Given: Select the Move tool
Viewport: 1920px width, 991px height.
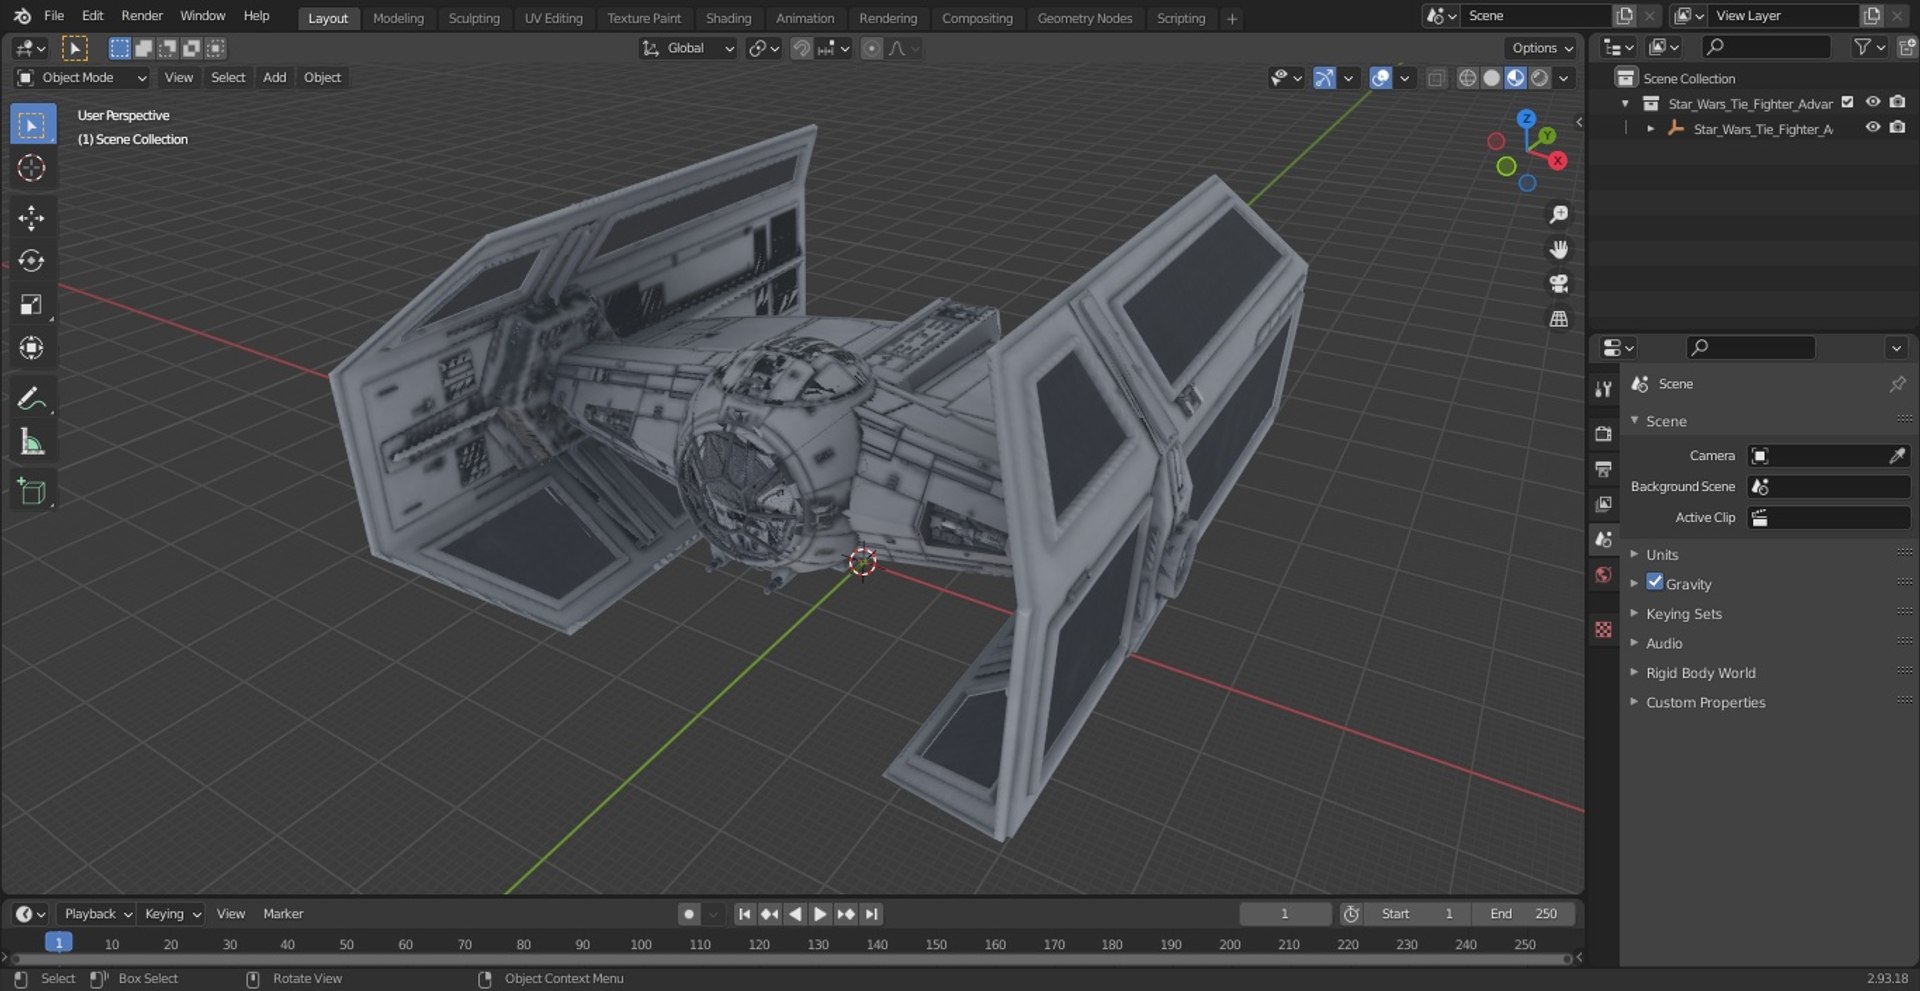Looking at the screenshot, I should [32, 218].
